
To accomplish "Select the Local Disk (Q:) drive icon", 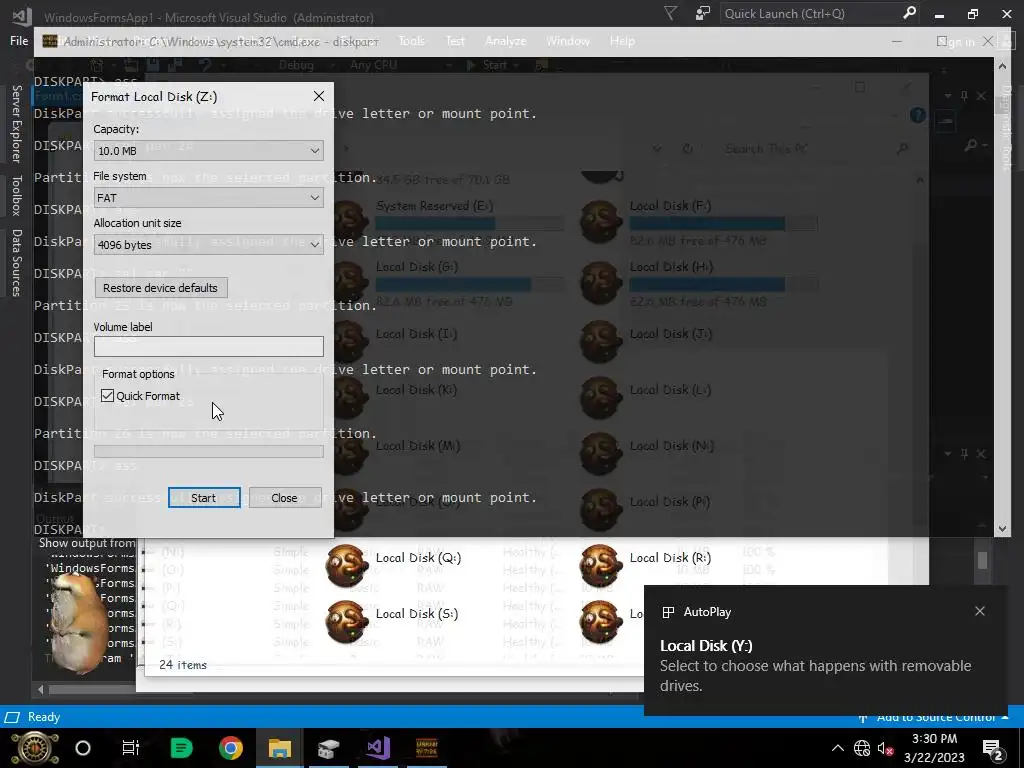I will (x=347, y=566).
